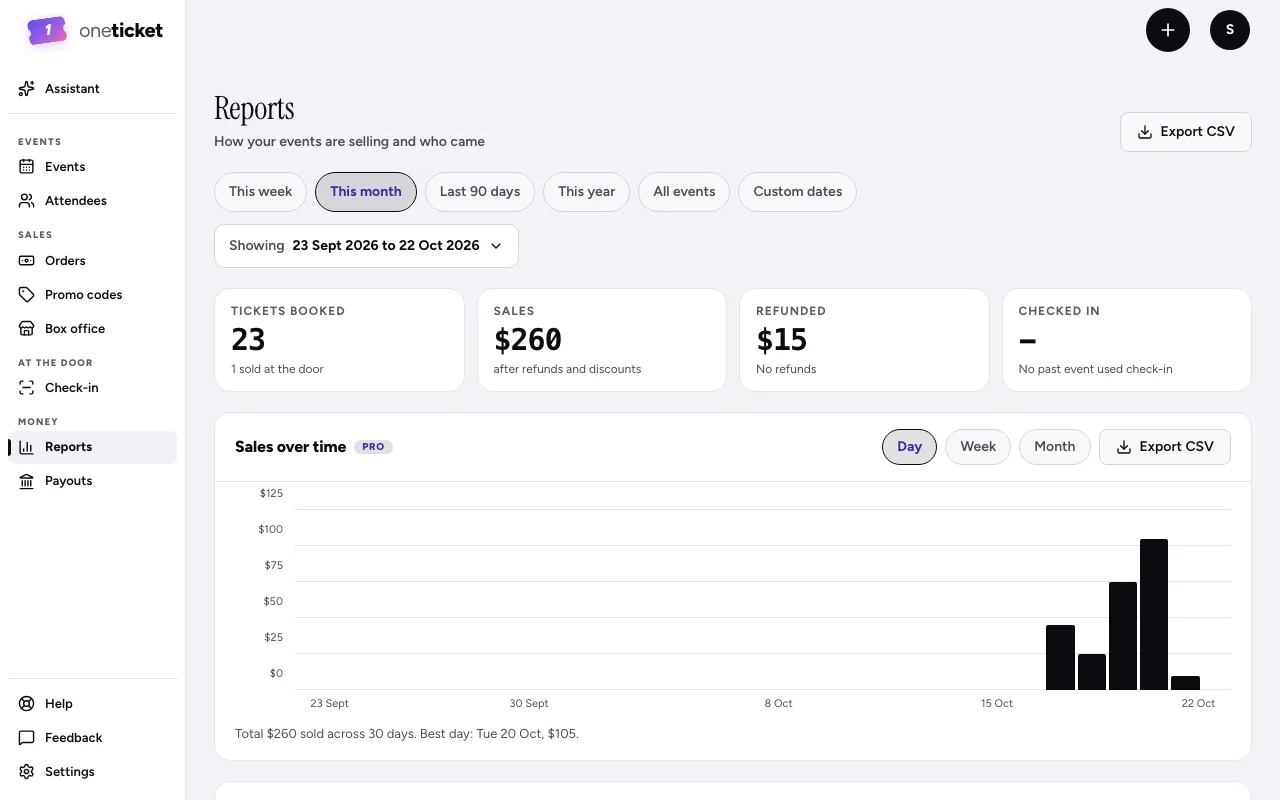The image size is (1280, 800).
Task: Click the black plus create button
Action: pyautogui.click(x=1168, y=30)
